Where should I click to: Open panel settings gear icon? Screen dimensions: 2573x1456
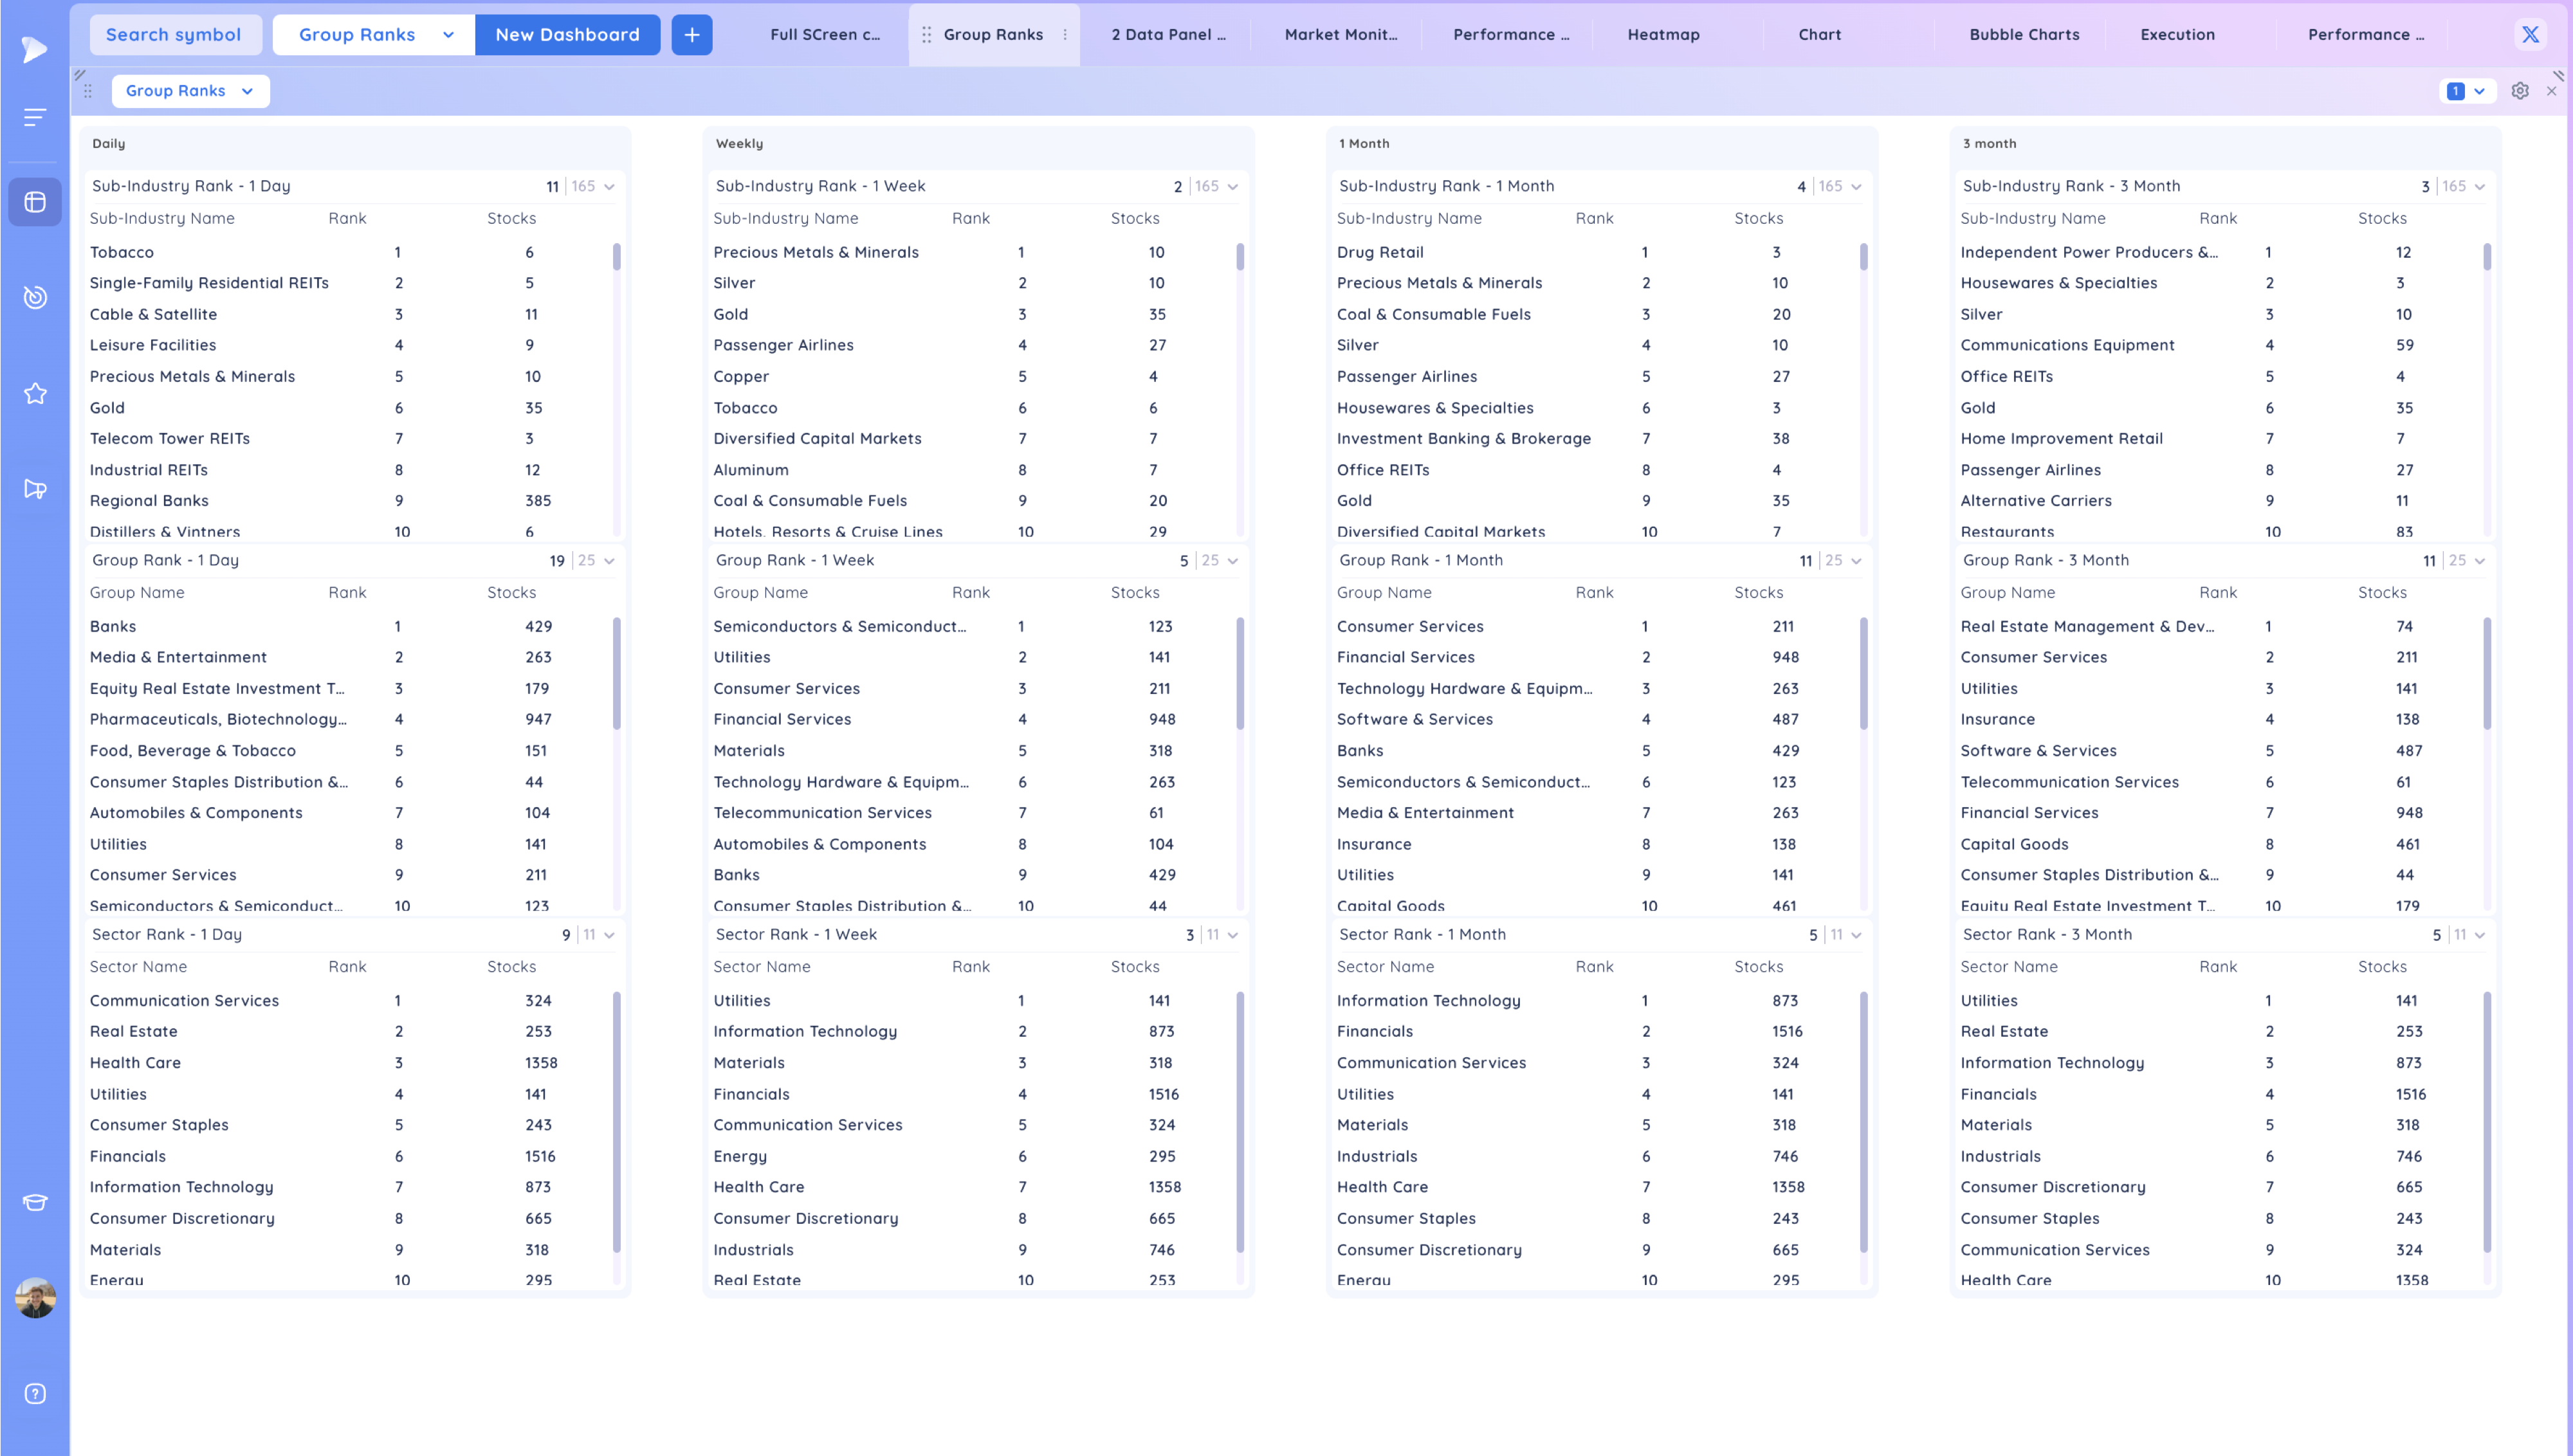coord(2520,91)
